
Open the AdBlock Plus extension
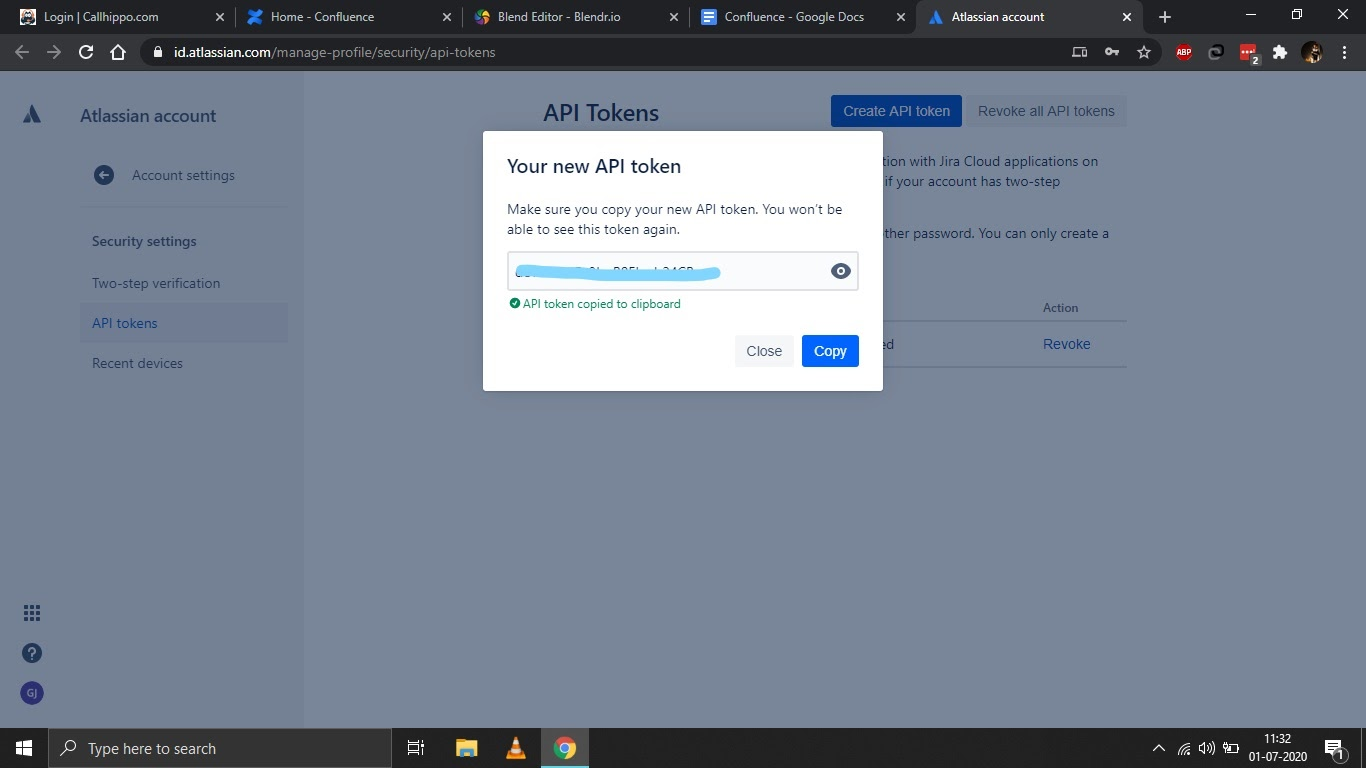point(1184,52)
